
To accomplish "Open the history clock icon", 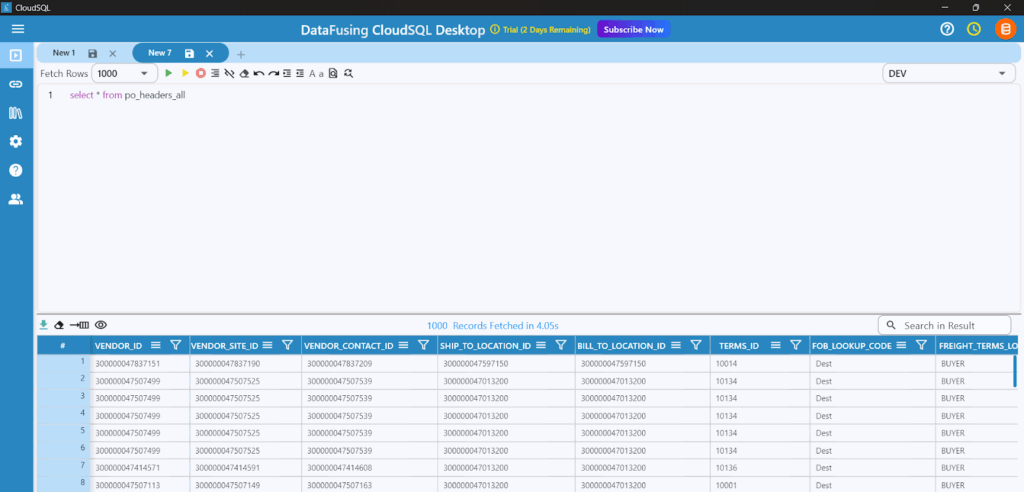I will click(x=974, y=29).
